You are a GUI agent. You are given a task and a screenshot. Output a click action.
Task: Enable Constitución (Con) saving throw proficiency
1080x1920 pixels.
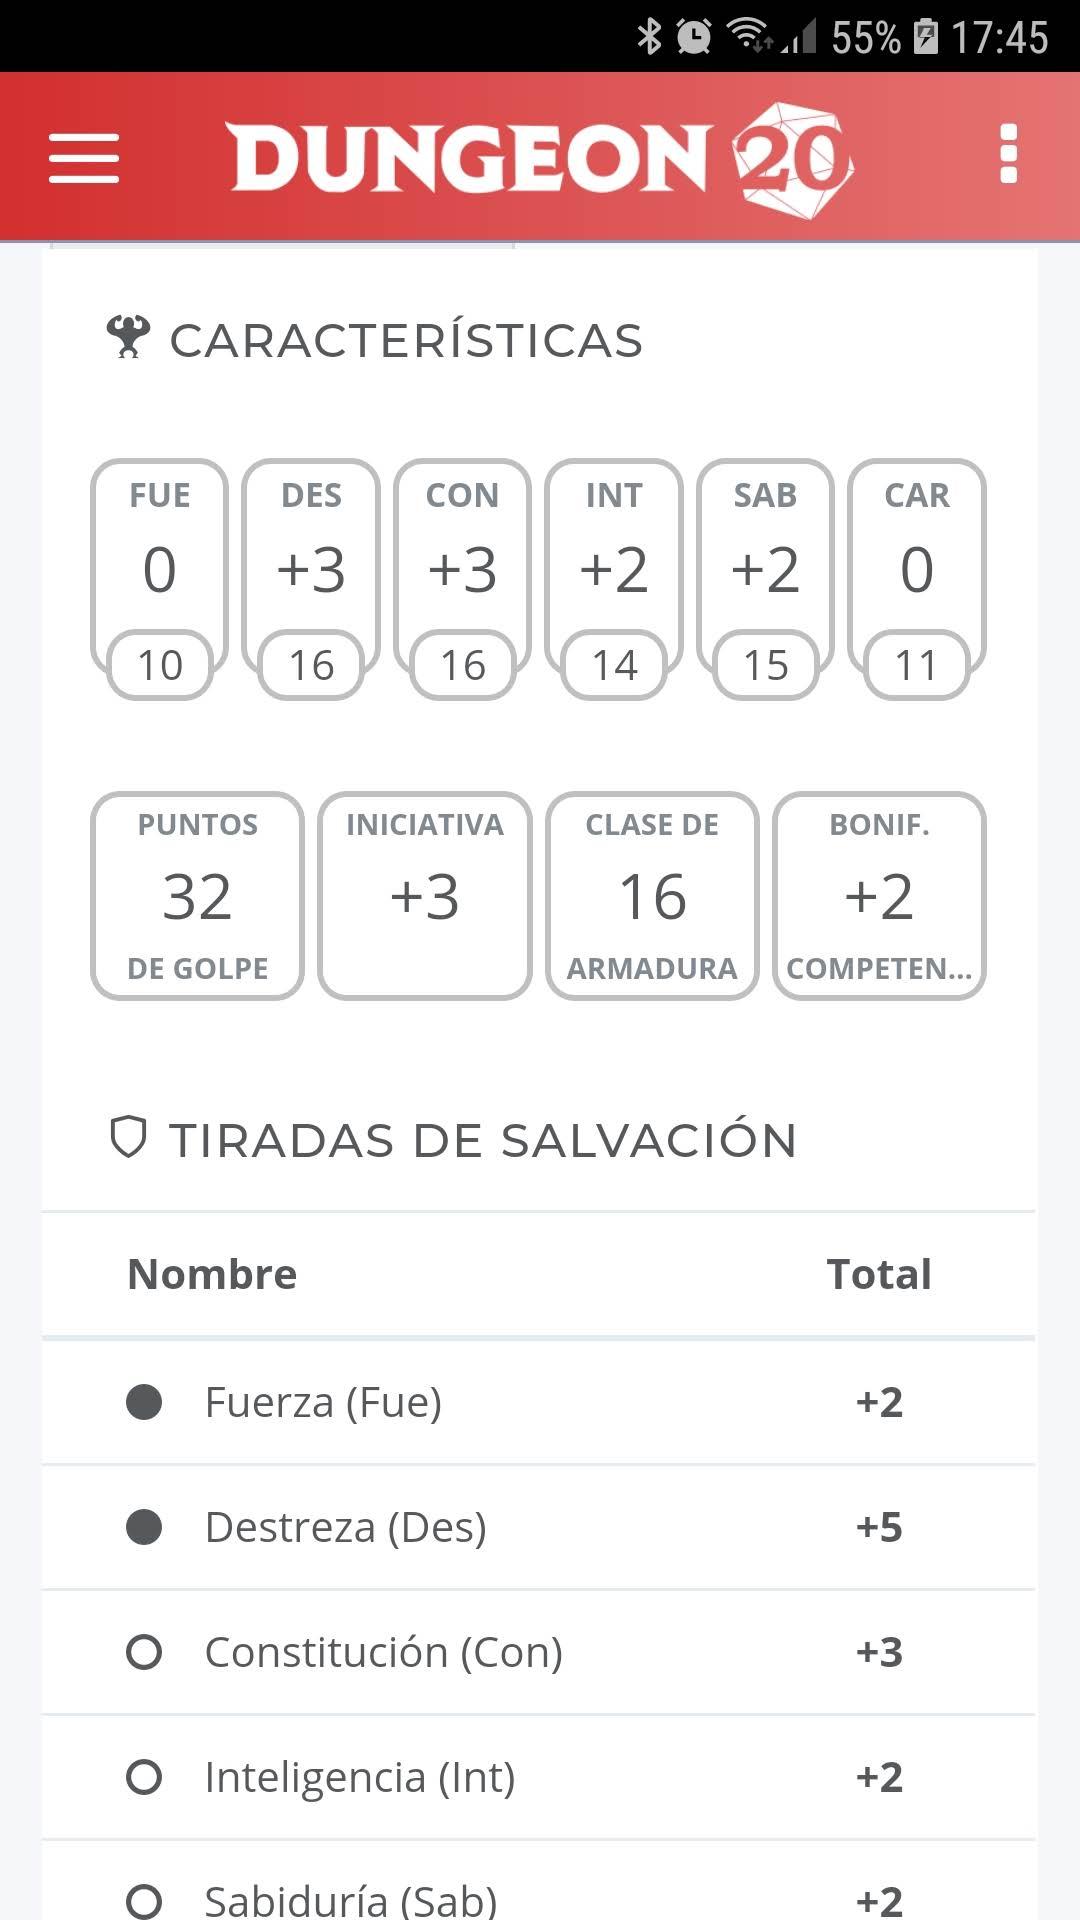144,1652
